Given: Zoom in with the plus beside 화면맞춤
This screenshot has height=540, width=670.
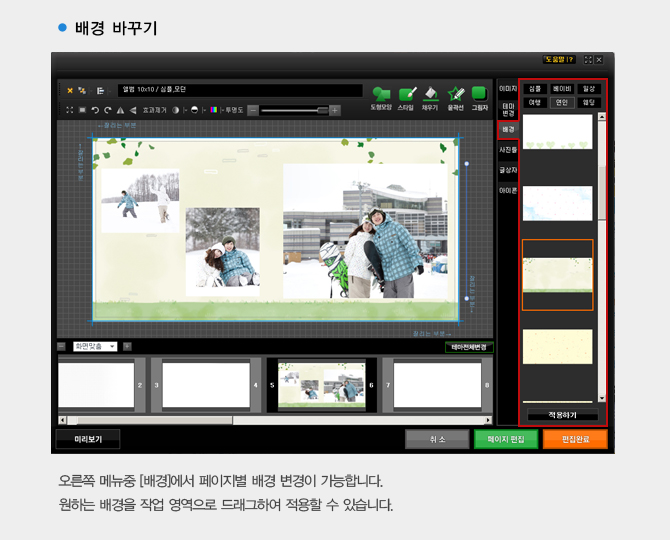Looking at the screenshot, I should [x=127, y=346].
